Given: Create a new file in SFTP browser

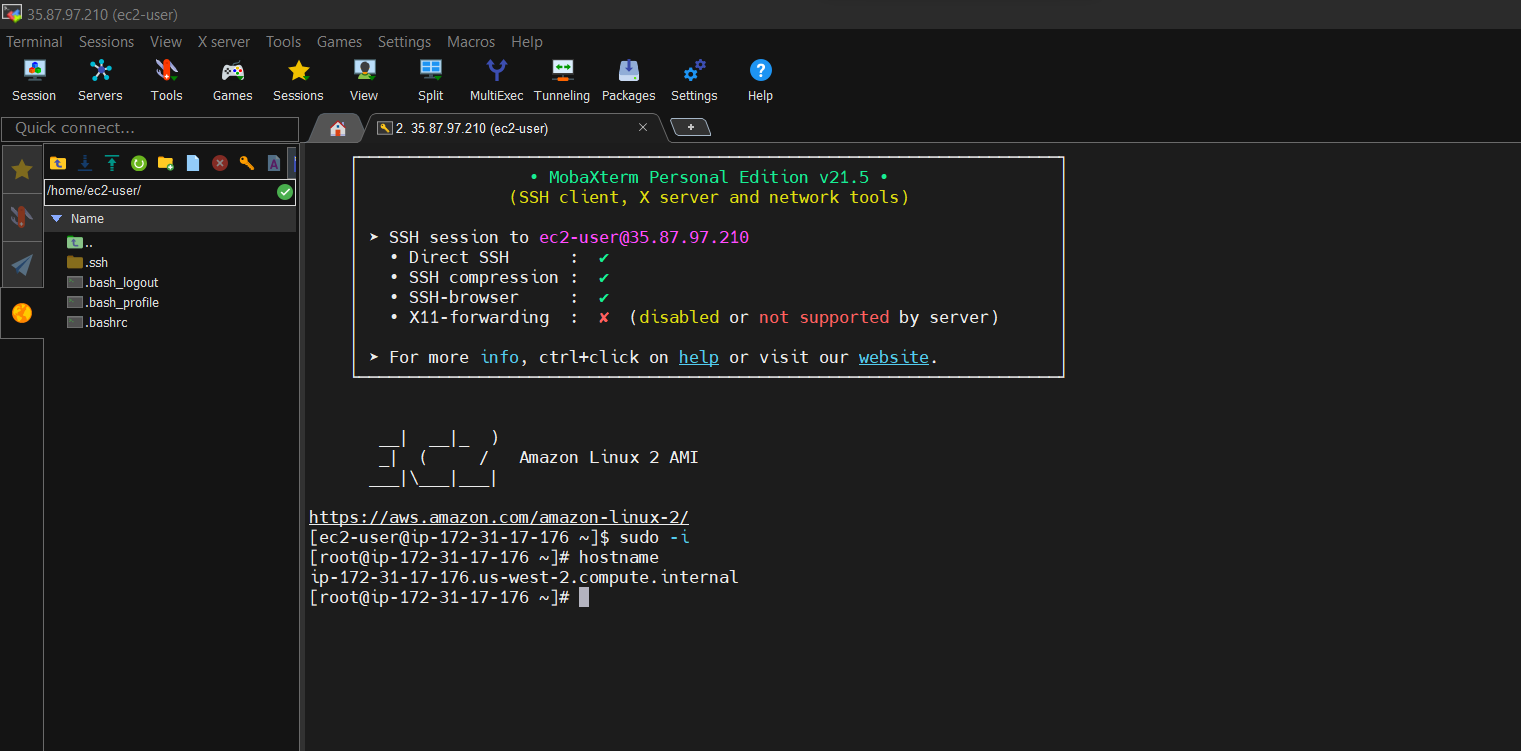Looking at the screenshot, I should click(193, 163).
